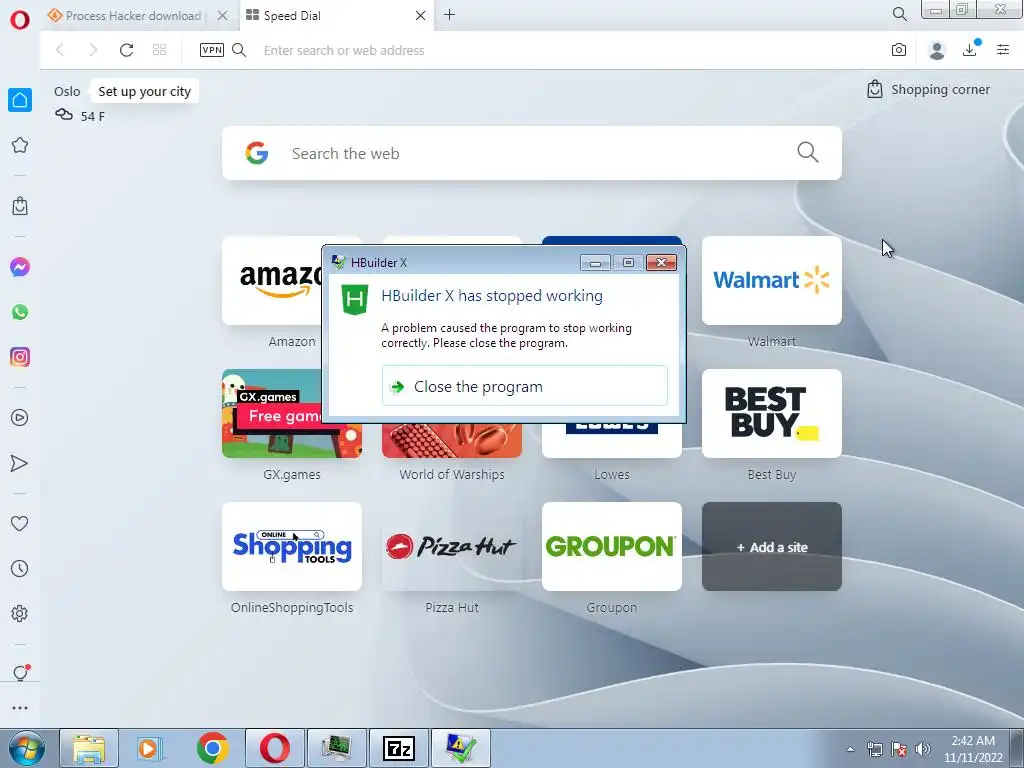The width and height of the screenshot is (1024, 768).
Task: Open the downloads icon
Action: (971, 49)
